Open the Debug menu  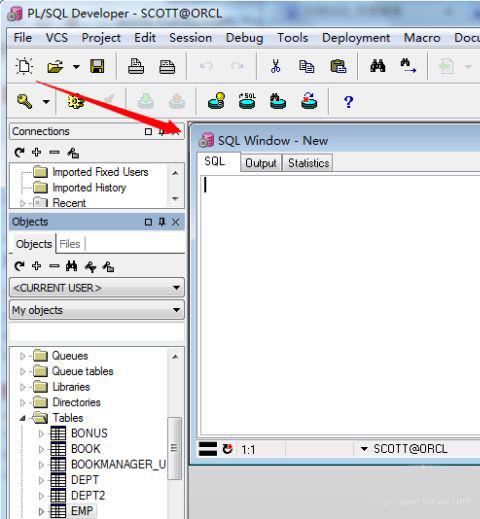click(x=244, y=38)
